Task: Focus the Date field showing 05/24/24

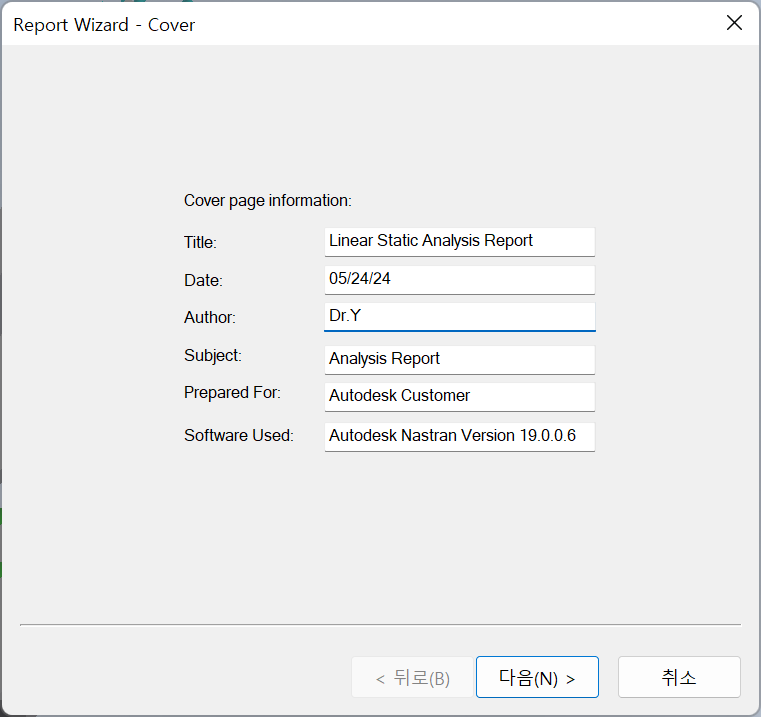Action: (x=459, y=279)
